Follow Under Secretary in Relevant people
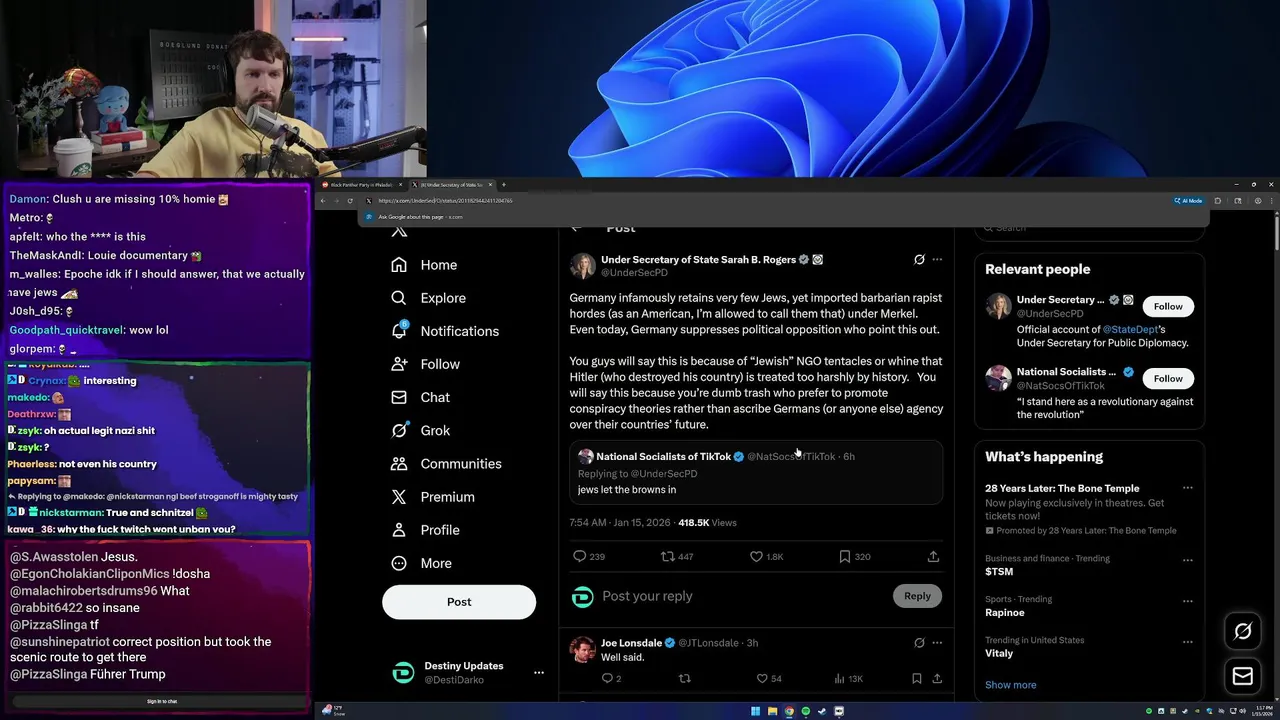1280x720 pixels. click(x=1168, y=306)
